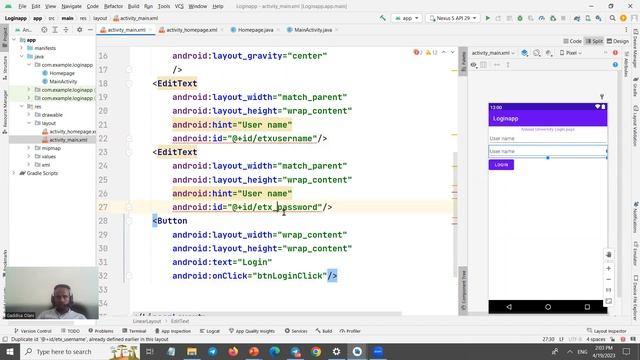Open the File menu
Viewport: 640px width, 360px height.
[22, 6]
